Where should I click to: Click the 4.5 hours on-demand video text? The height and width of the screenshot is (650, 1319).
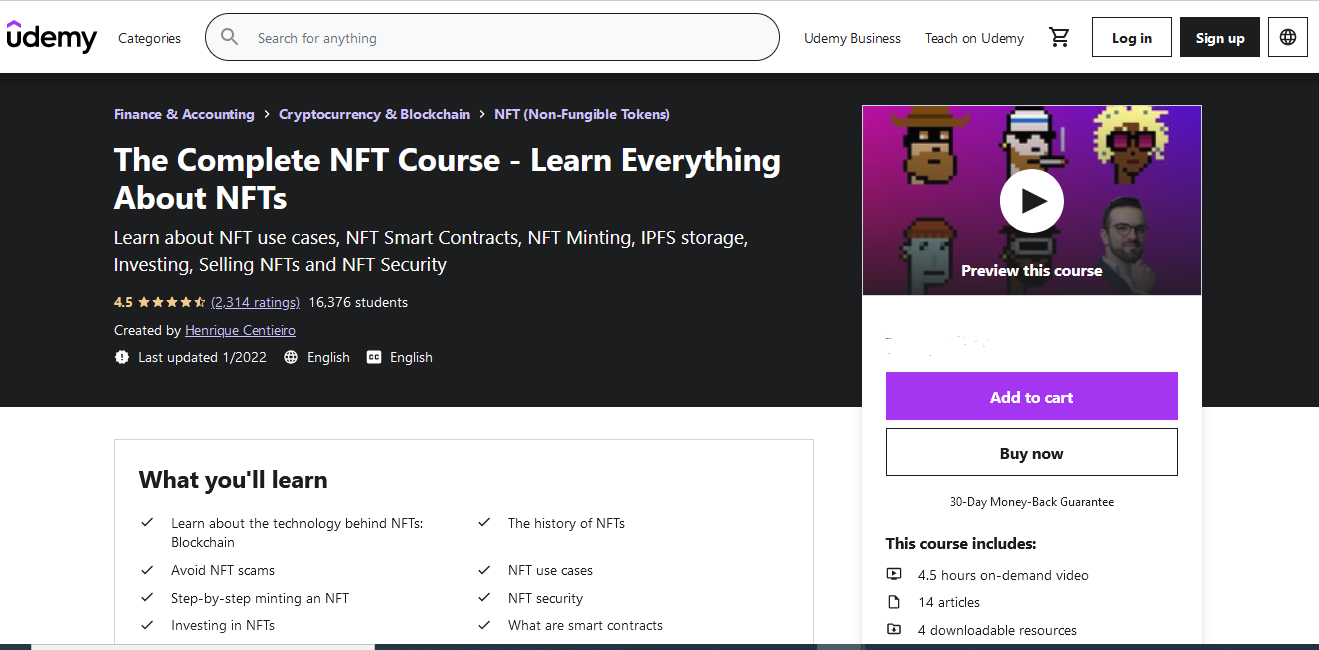[1003, 575]
